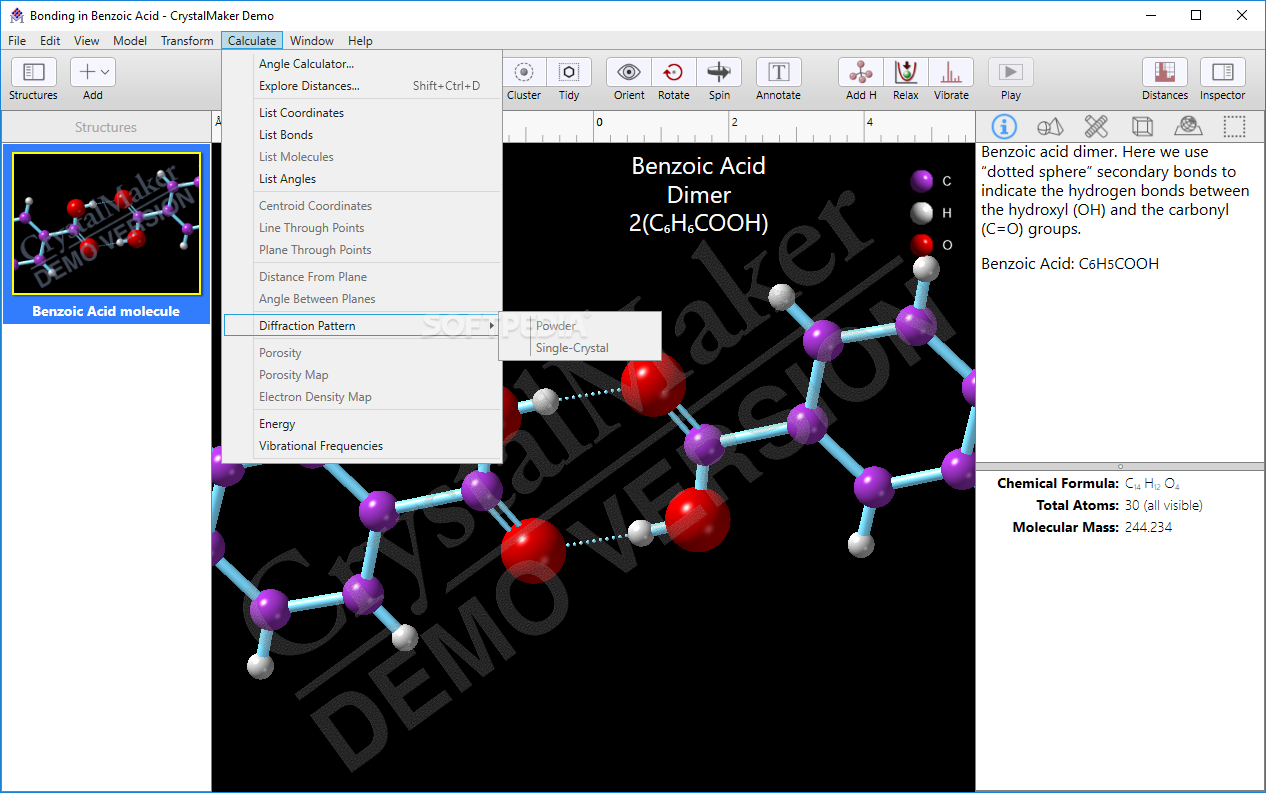Screen dimensions: 1266x793
Task: Click the Vibrate tool
Action: tap(951, 73)
